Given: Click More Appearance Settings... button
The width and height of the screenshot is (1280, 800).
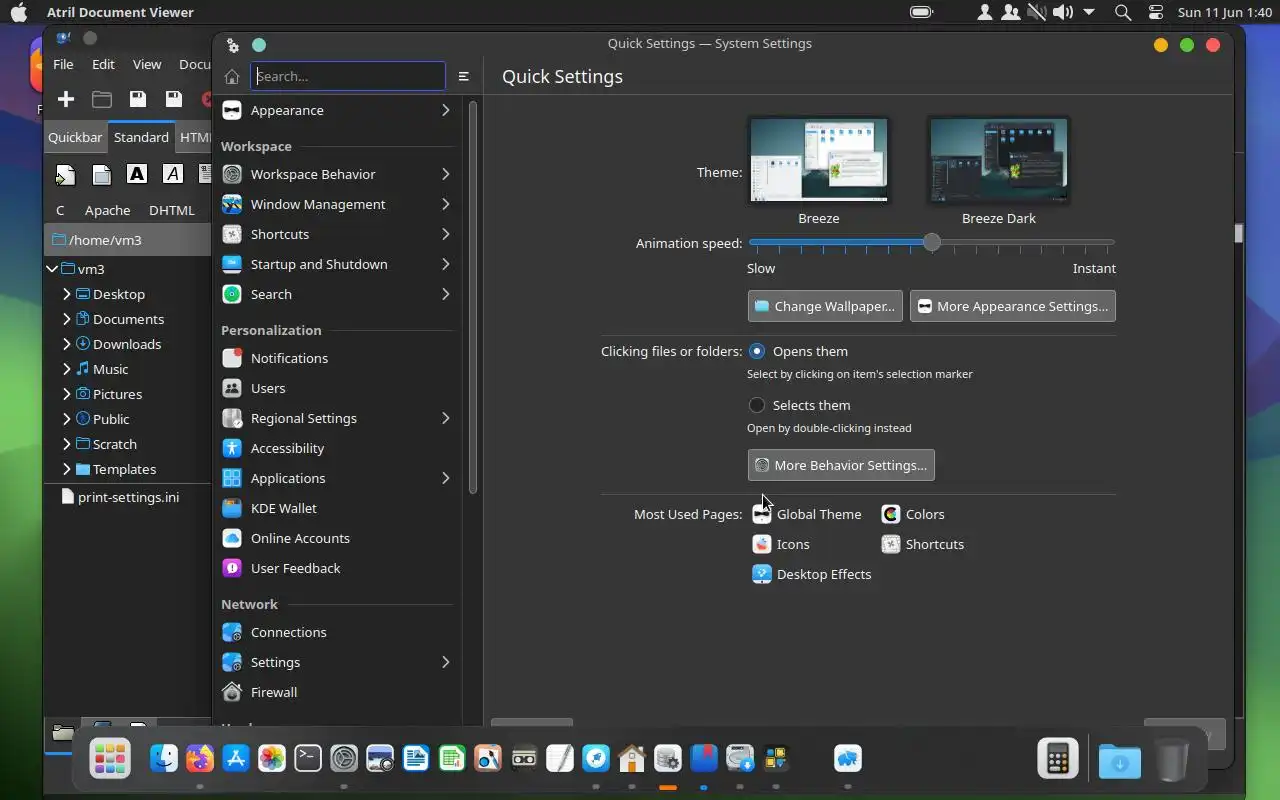Looking at the screenshot, I should click(1013, 306).
